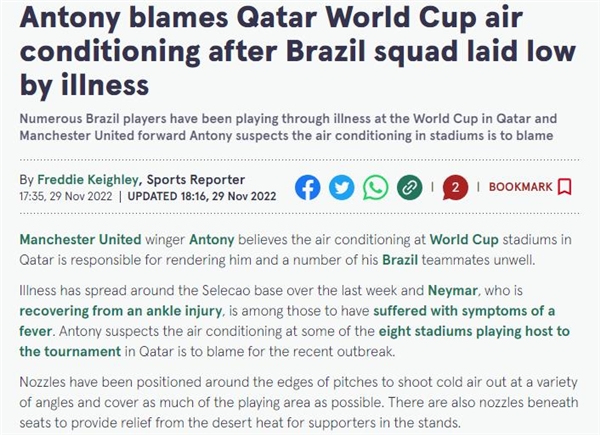Share article via WhatsApp
The height and width of the screenshot is (435, 600).
[375, 187]
